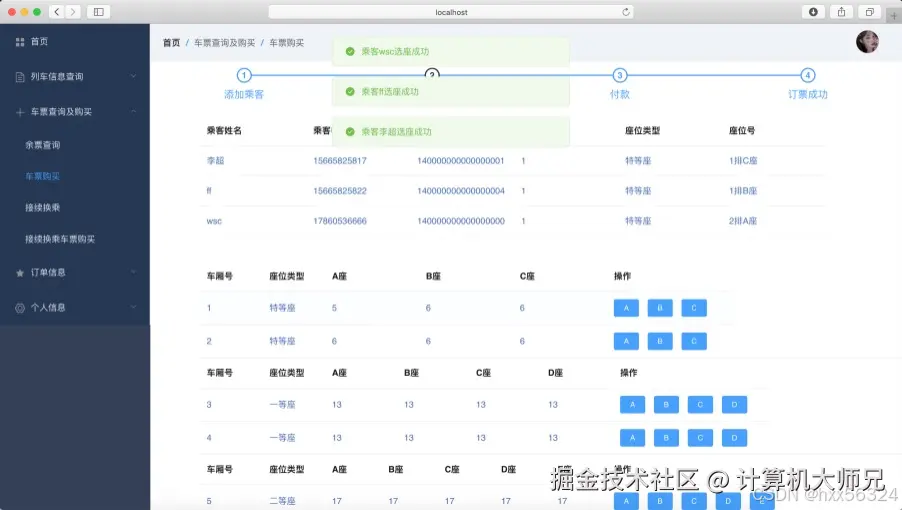
Task: Reload the page via address bar icon
Action: 626,12
